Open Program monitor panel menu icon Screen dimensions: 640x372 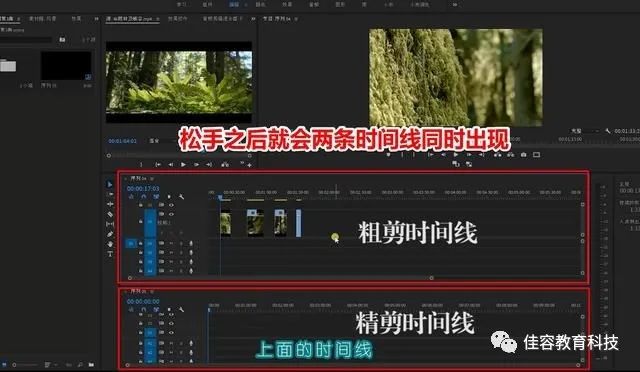point(296,19)
